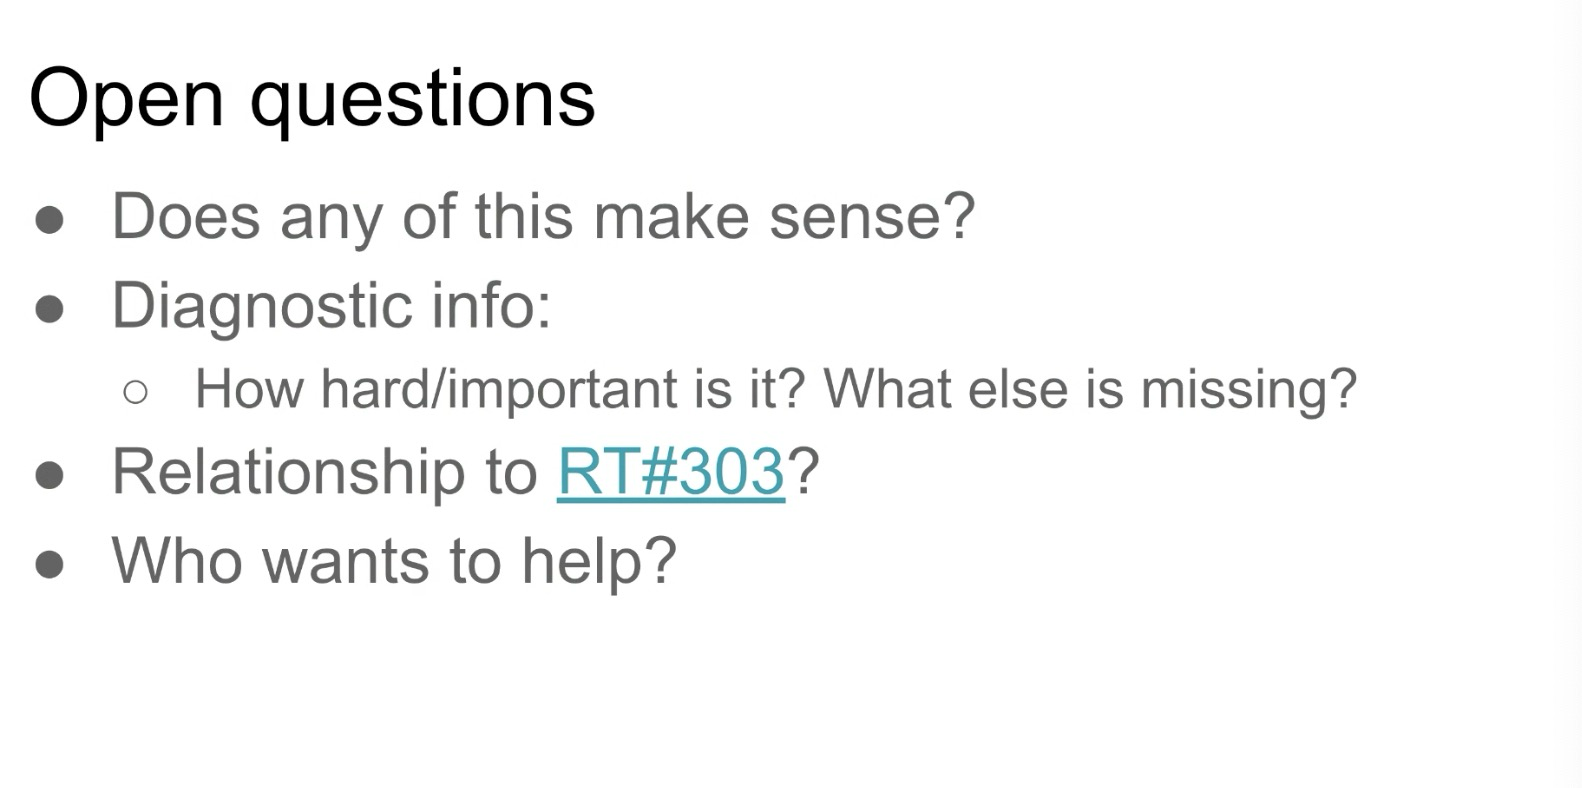Click the word "help?" in the last bullet
The image size is (1582, 788).
[x=599, y=560]
